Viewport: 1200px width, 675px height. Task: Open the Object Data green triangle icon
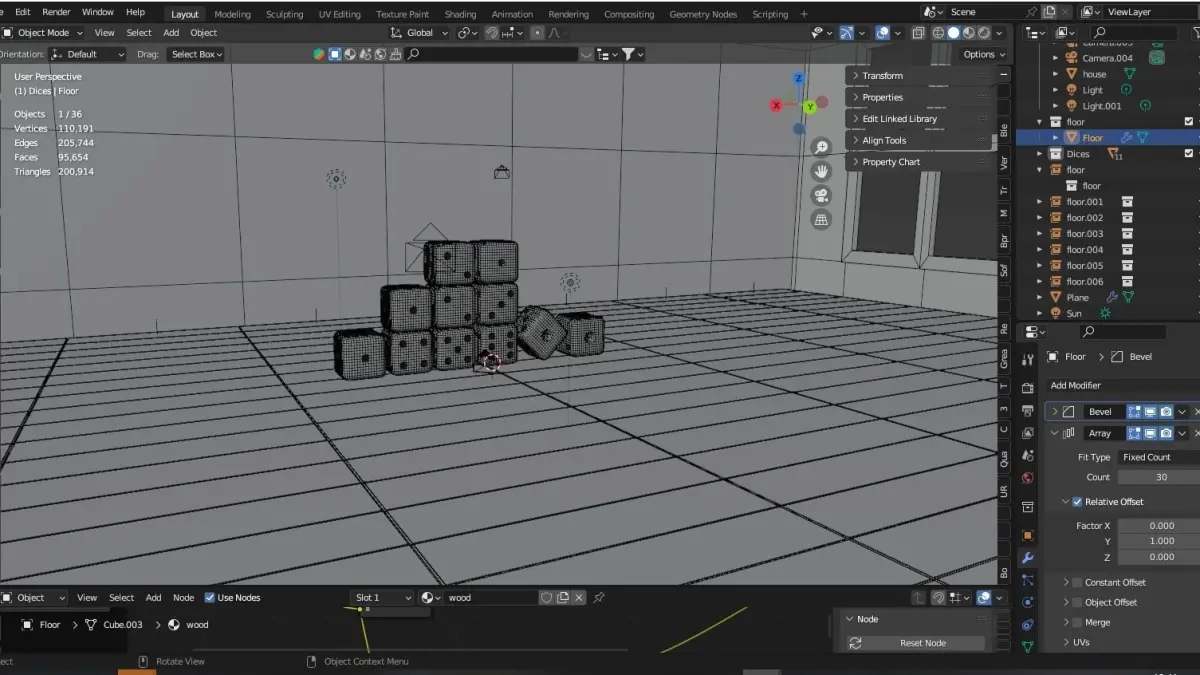coord(1027,647)
